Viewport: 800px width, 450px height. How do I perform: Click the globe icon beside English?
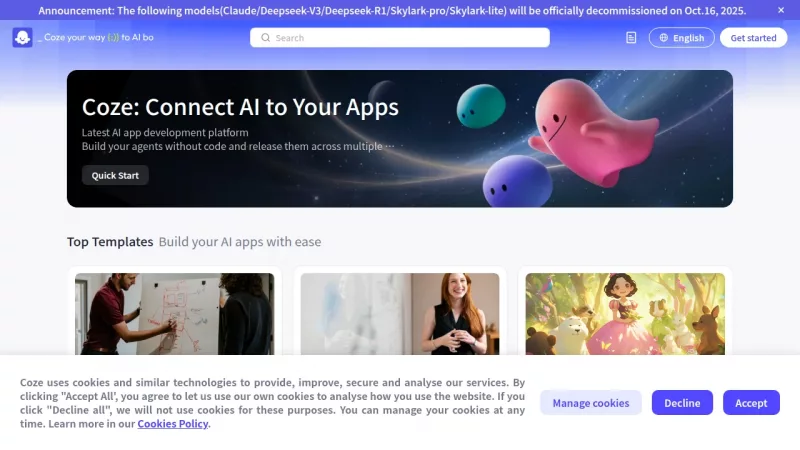point(664,38)
